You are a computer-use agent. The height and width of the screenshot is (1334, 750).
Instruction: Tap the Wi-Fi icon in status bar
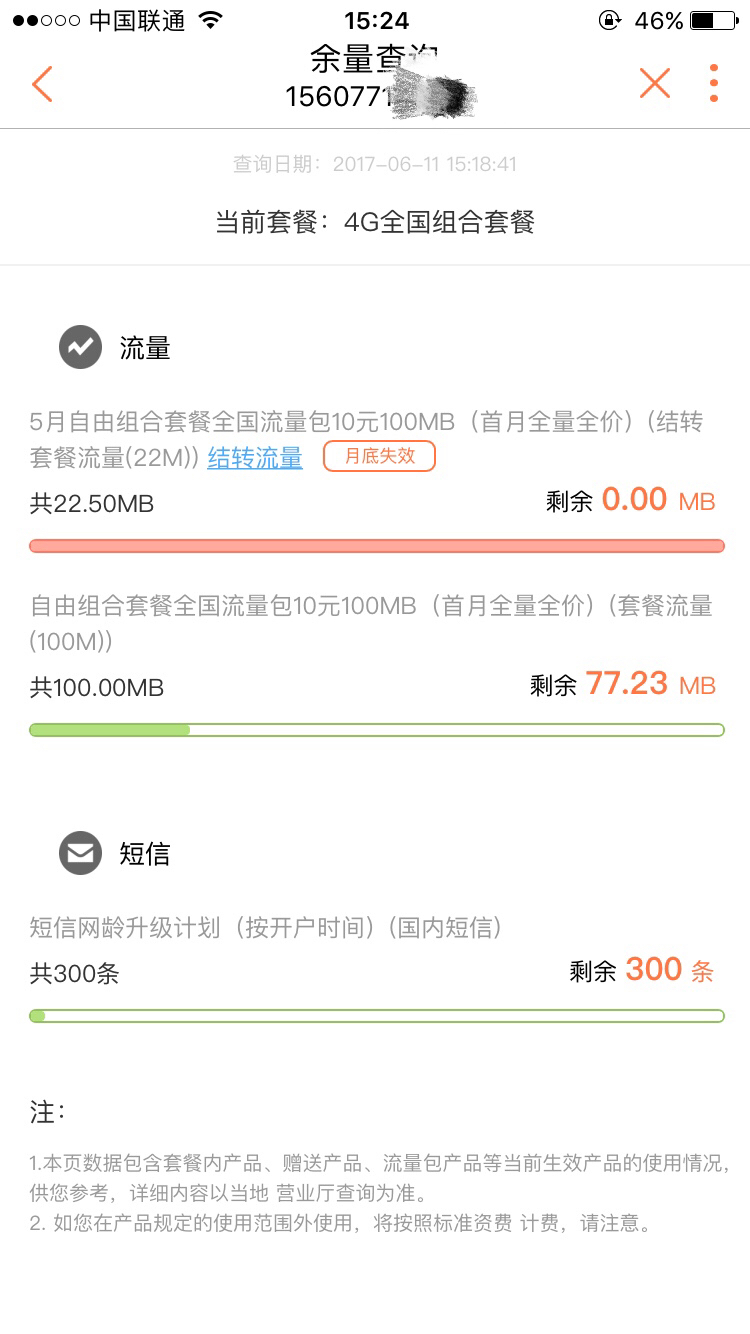pyautogui.click(x=210, y=20)
